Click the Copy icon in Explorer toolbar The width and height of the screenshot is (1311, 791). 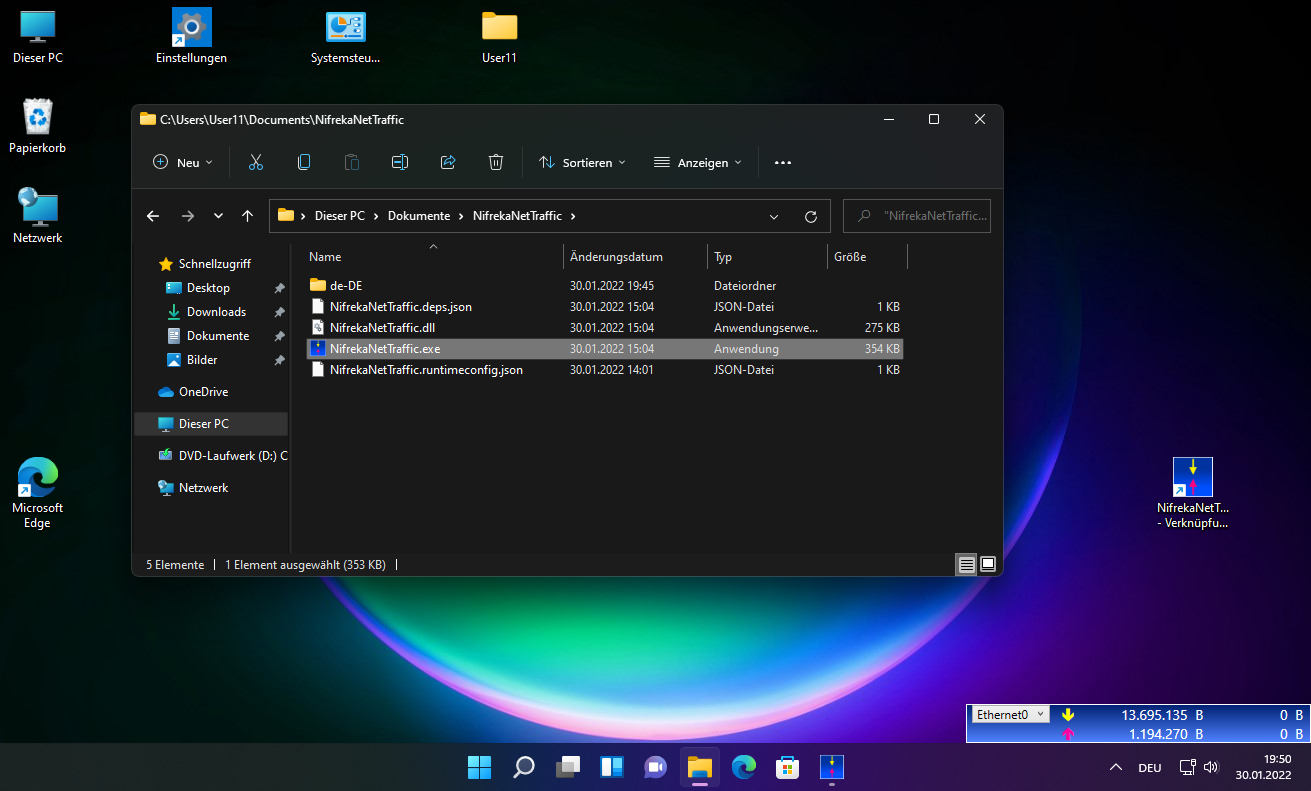304,162
